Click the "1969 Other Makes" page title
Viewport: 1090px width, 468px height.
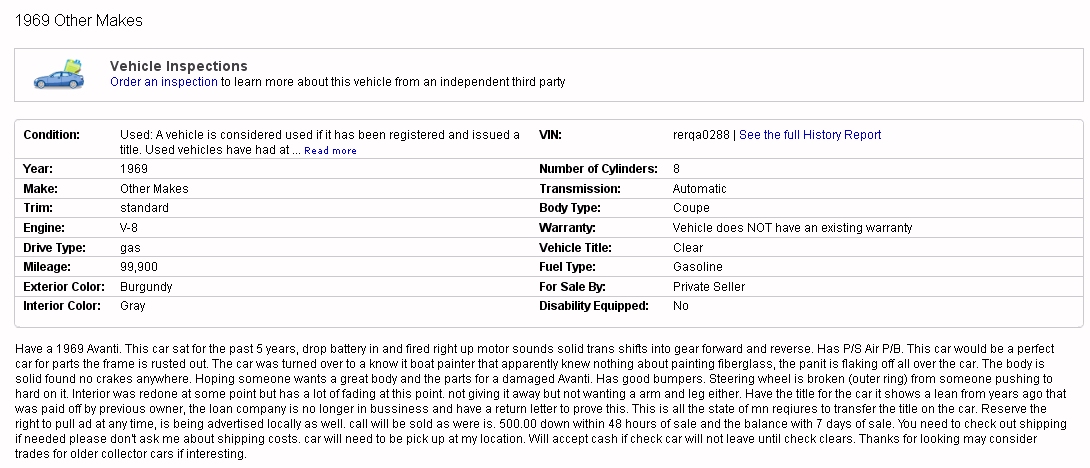click(79, 21)
